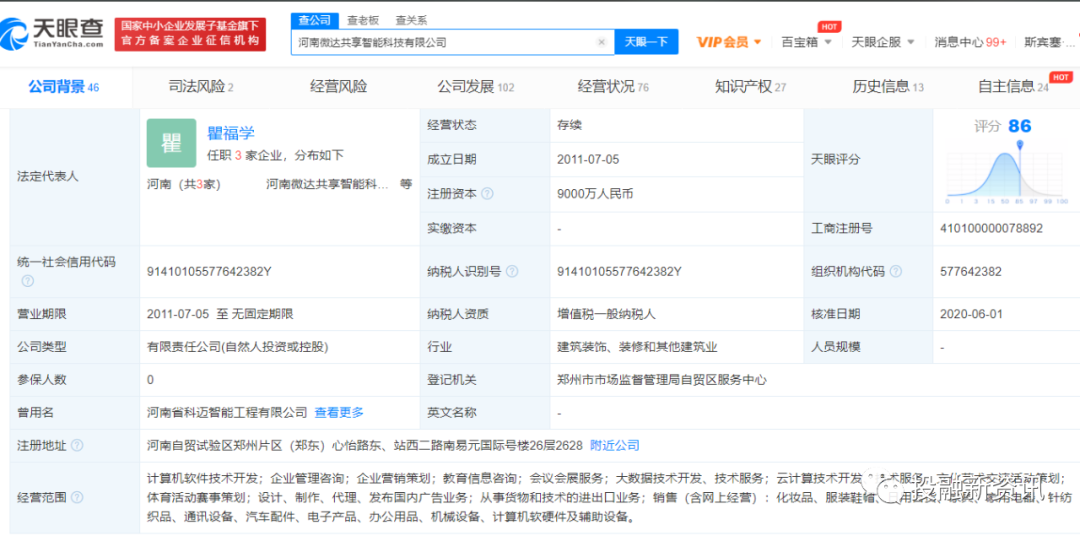Click the 核准日期 value 2020-06-01
The width and height of the screenshot is (1080, 536).
(971, 314)
